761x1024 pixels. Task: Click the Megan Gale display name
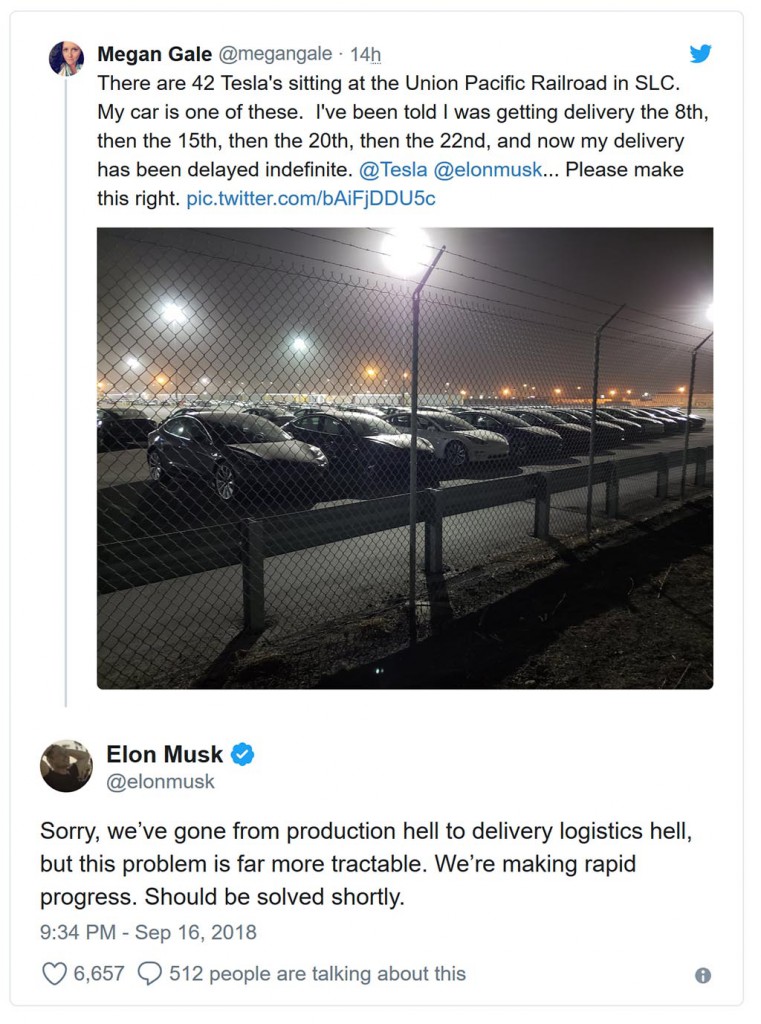point(155,54)
